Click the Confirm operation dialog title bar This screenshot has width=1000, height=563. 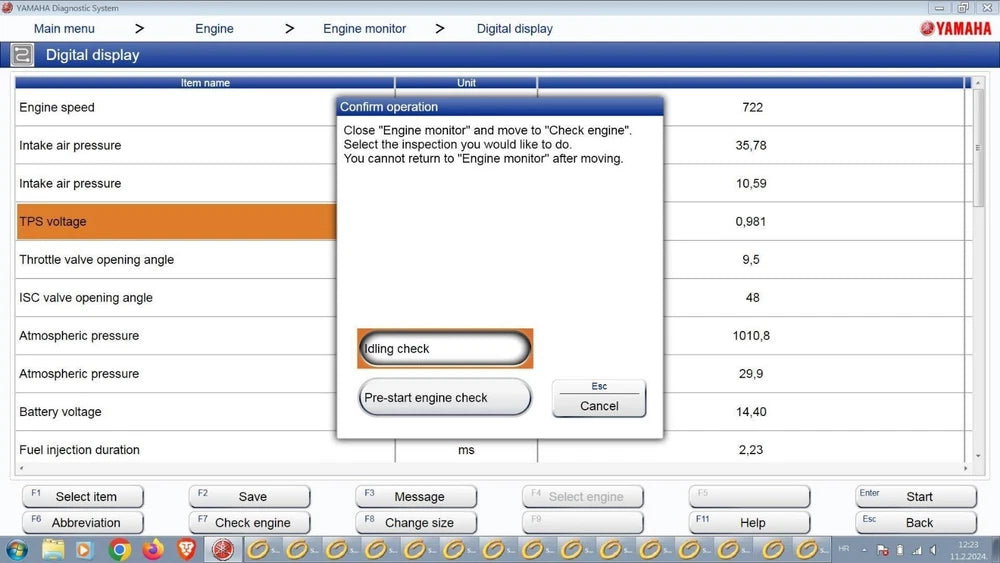click(500, 106)
